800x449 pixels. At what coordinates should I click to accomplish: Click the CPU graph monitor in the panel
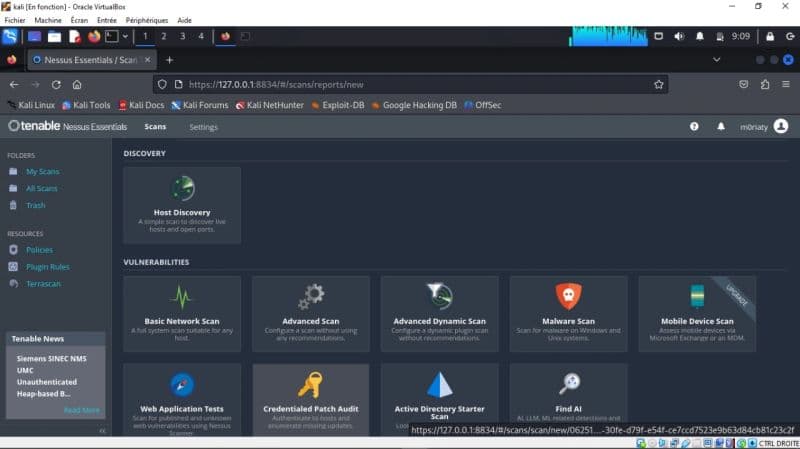coord(608,36)
